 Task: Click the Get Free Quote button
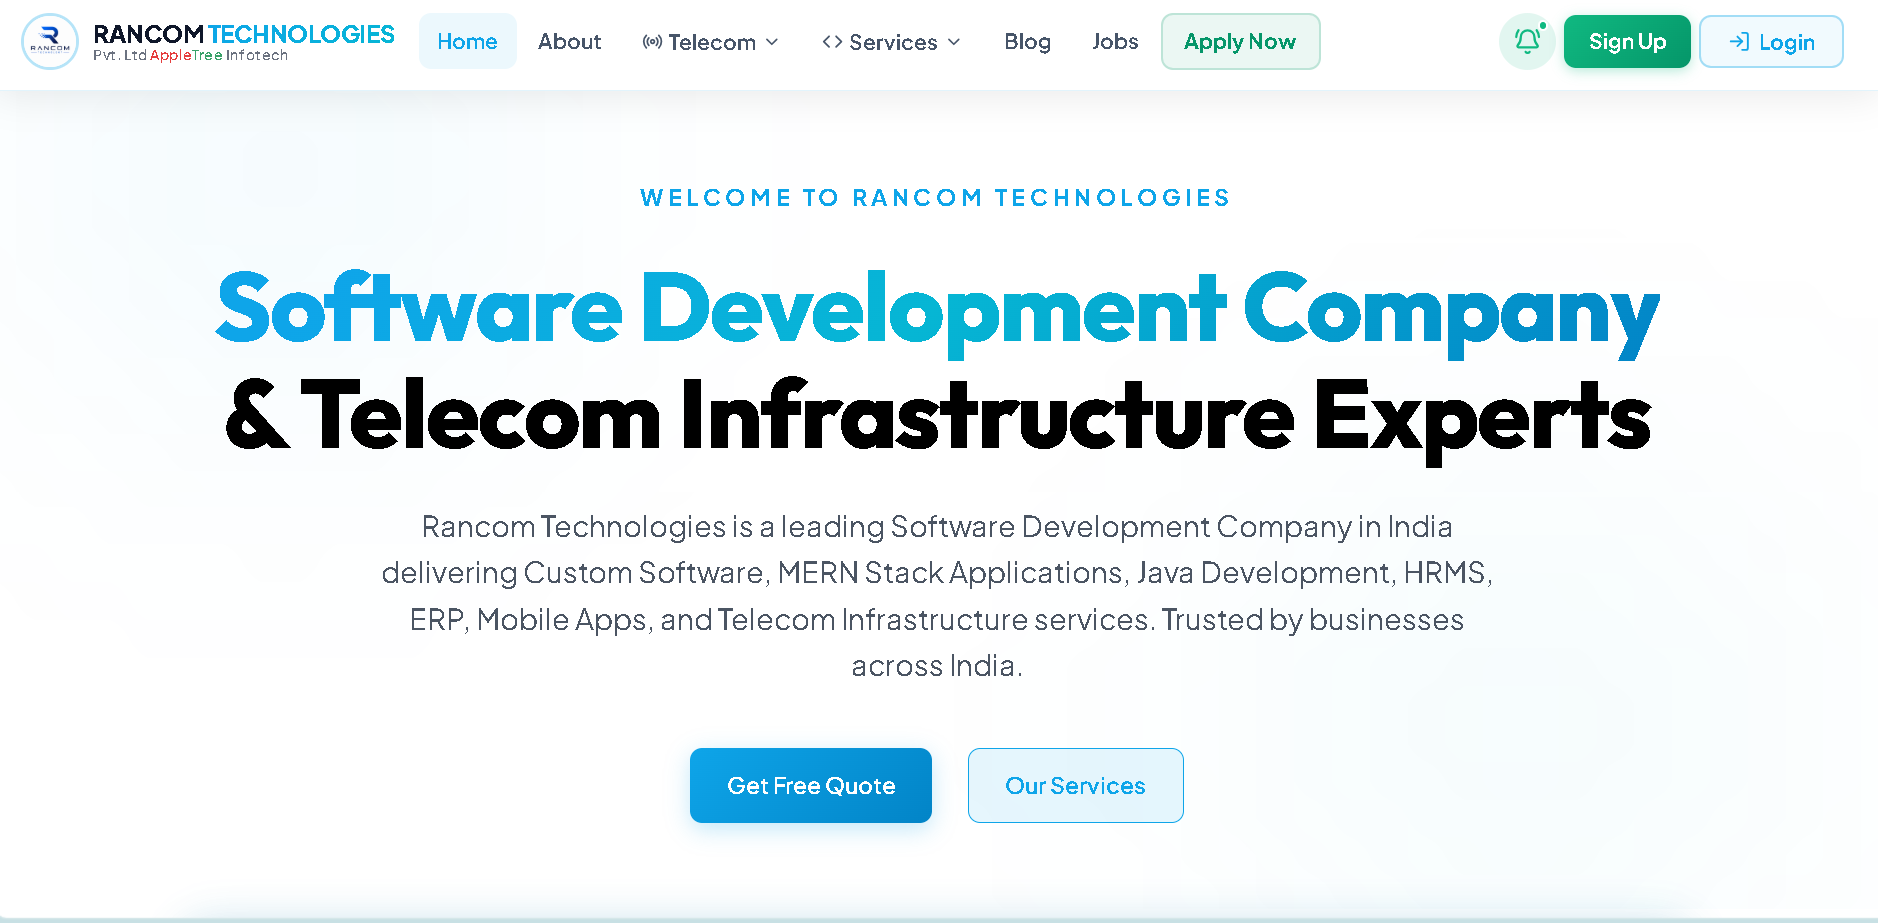pyautogui.click(x=811, y=785)
